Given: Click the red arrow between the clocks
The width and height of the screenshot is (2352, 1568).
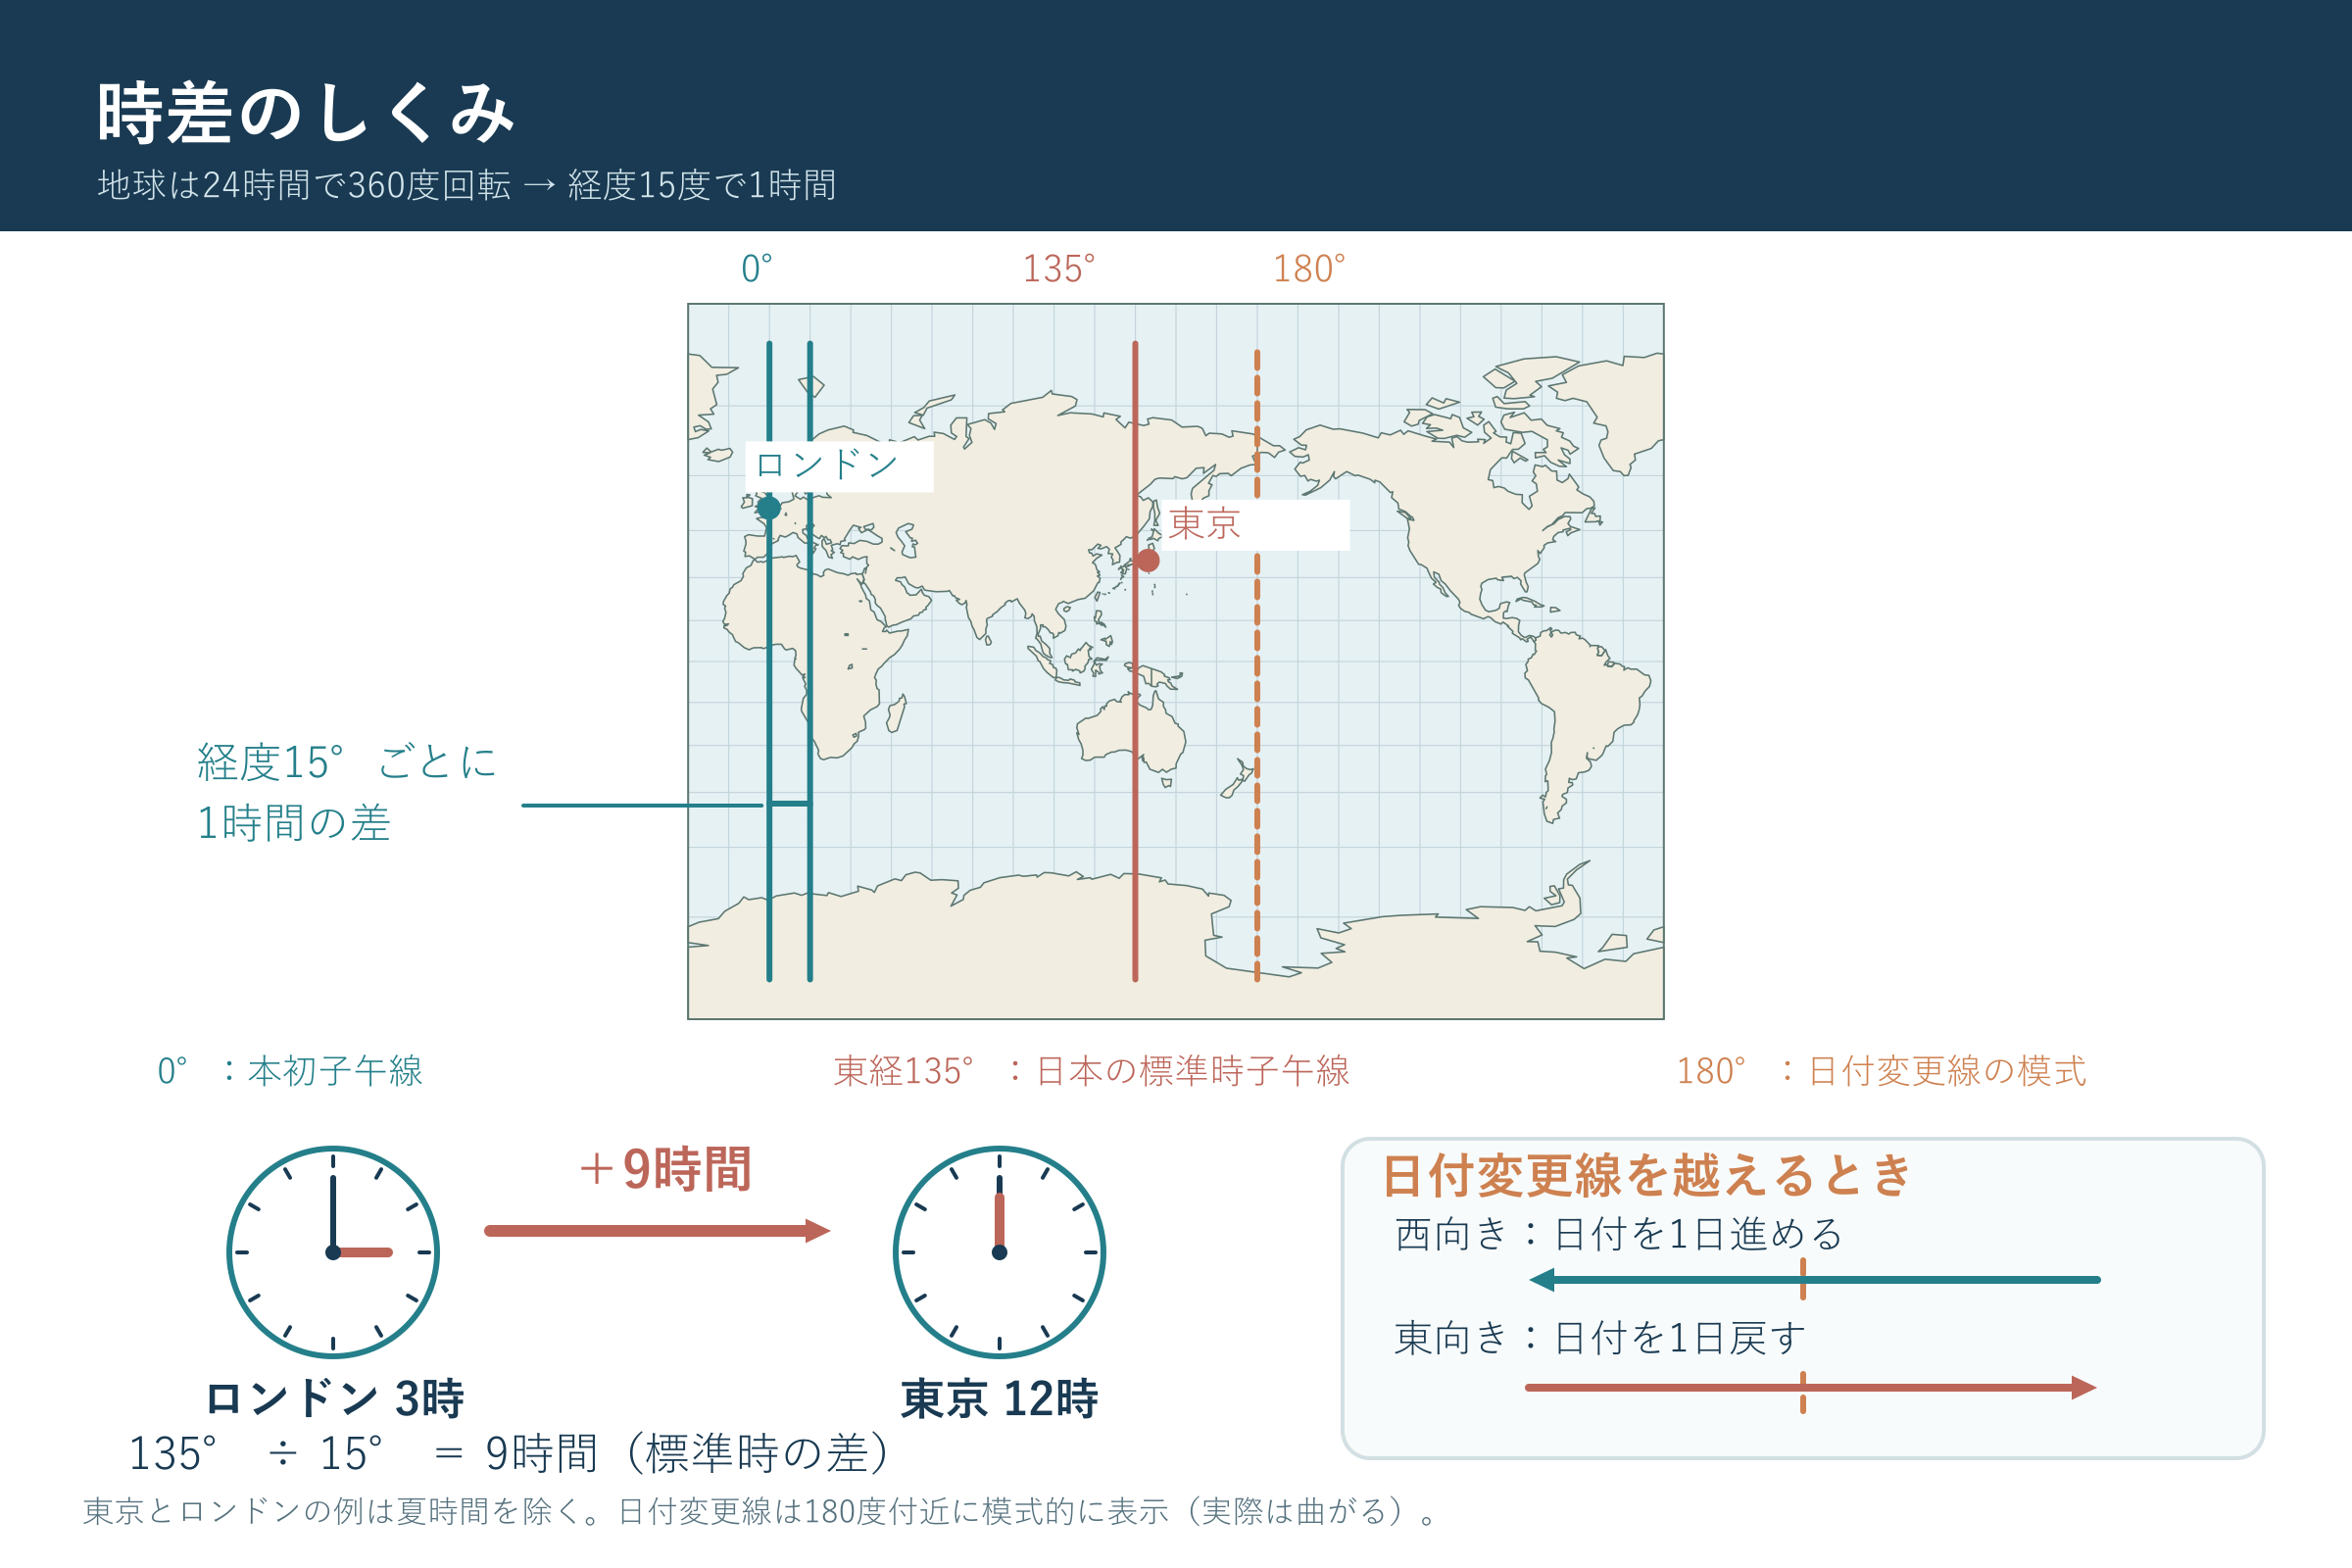Looking at the screenshot, I should [x=658, y=1231].
